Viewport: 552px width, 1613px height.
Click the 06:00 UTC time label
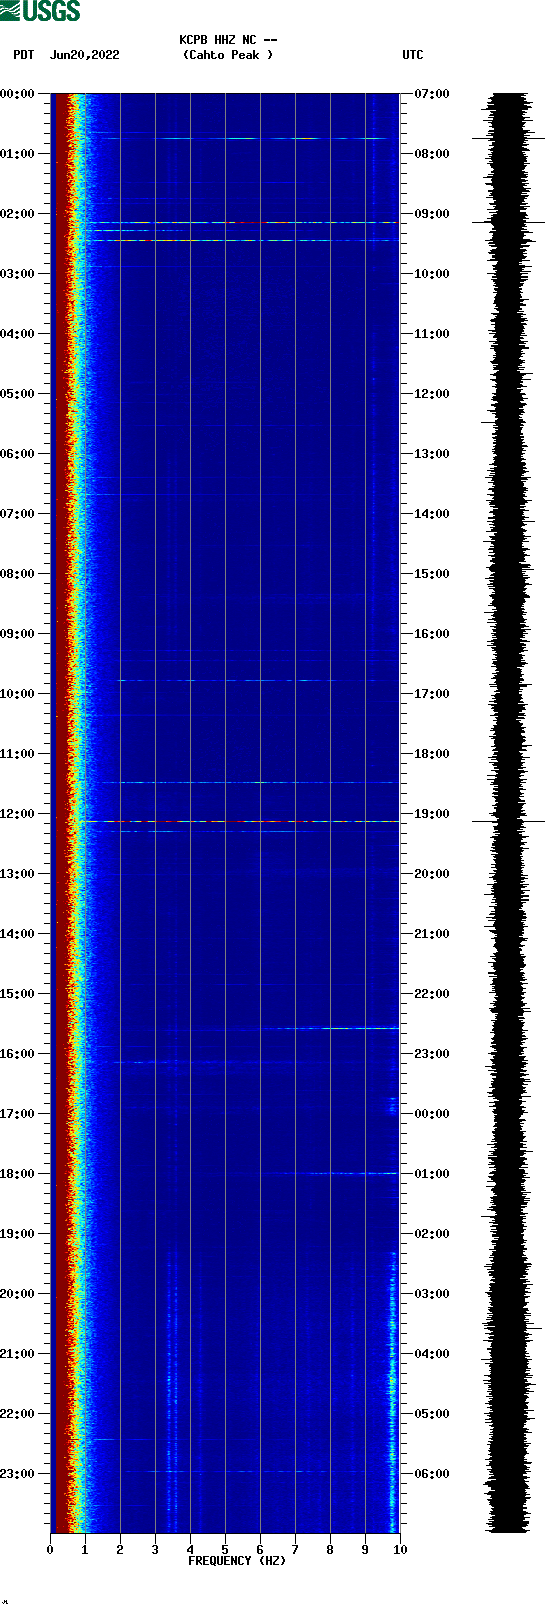tap(432, 1474)
